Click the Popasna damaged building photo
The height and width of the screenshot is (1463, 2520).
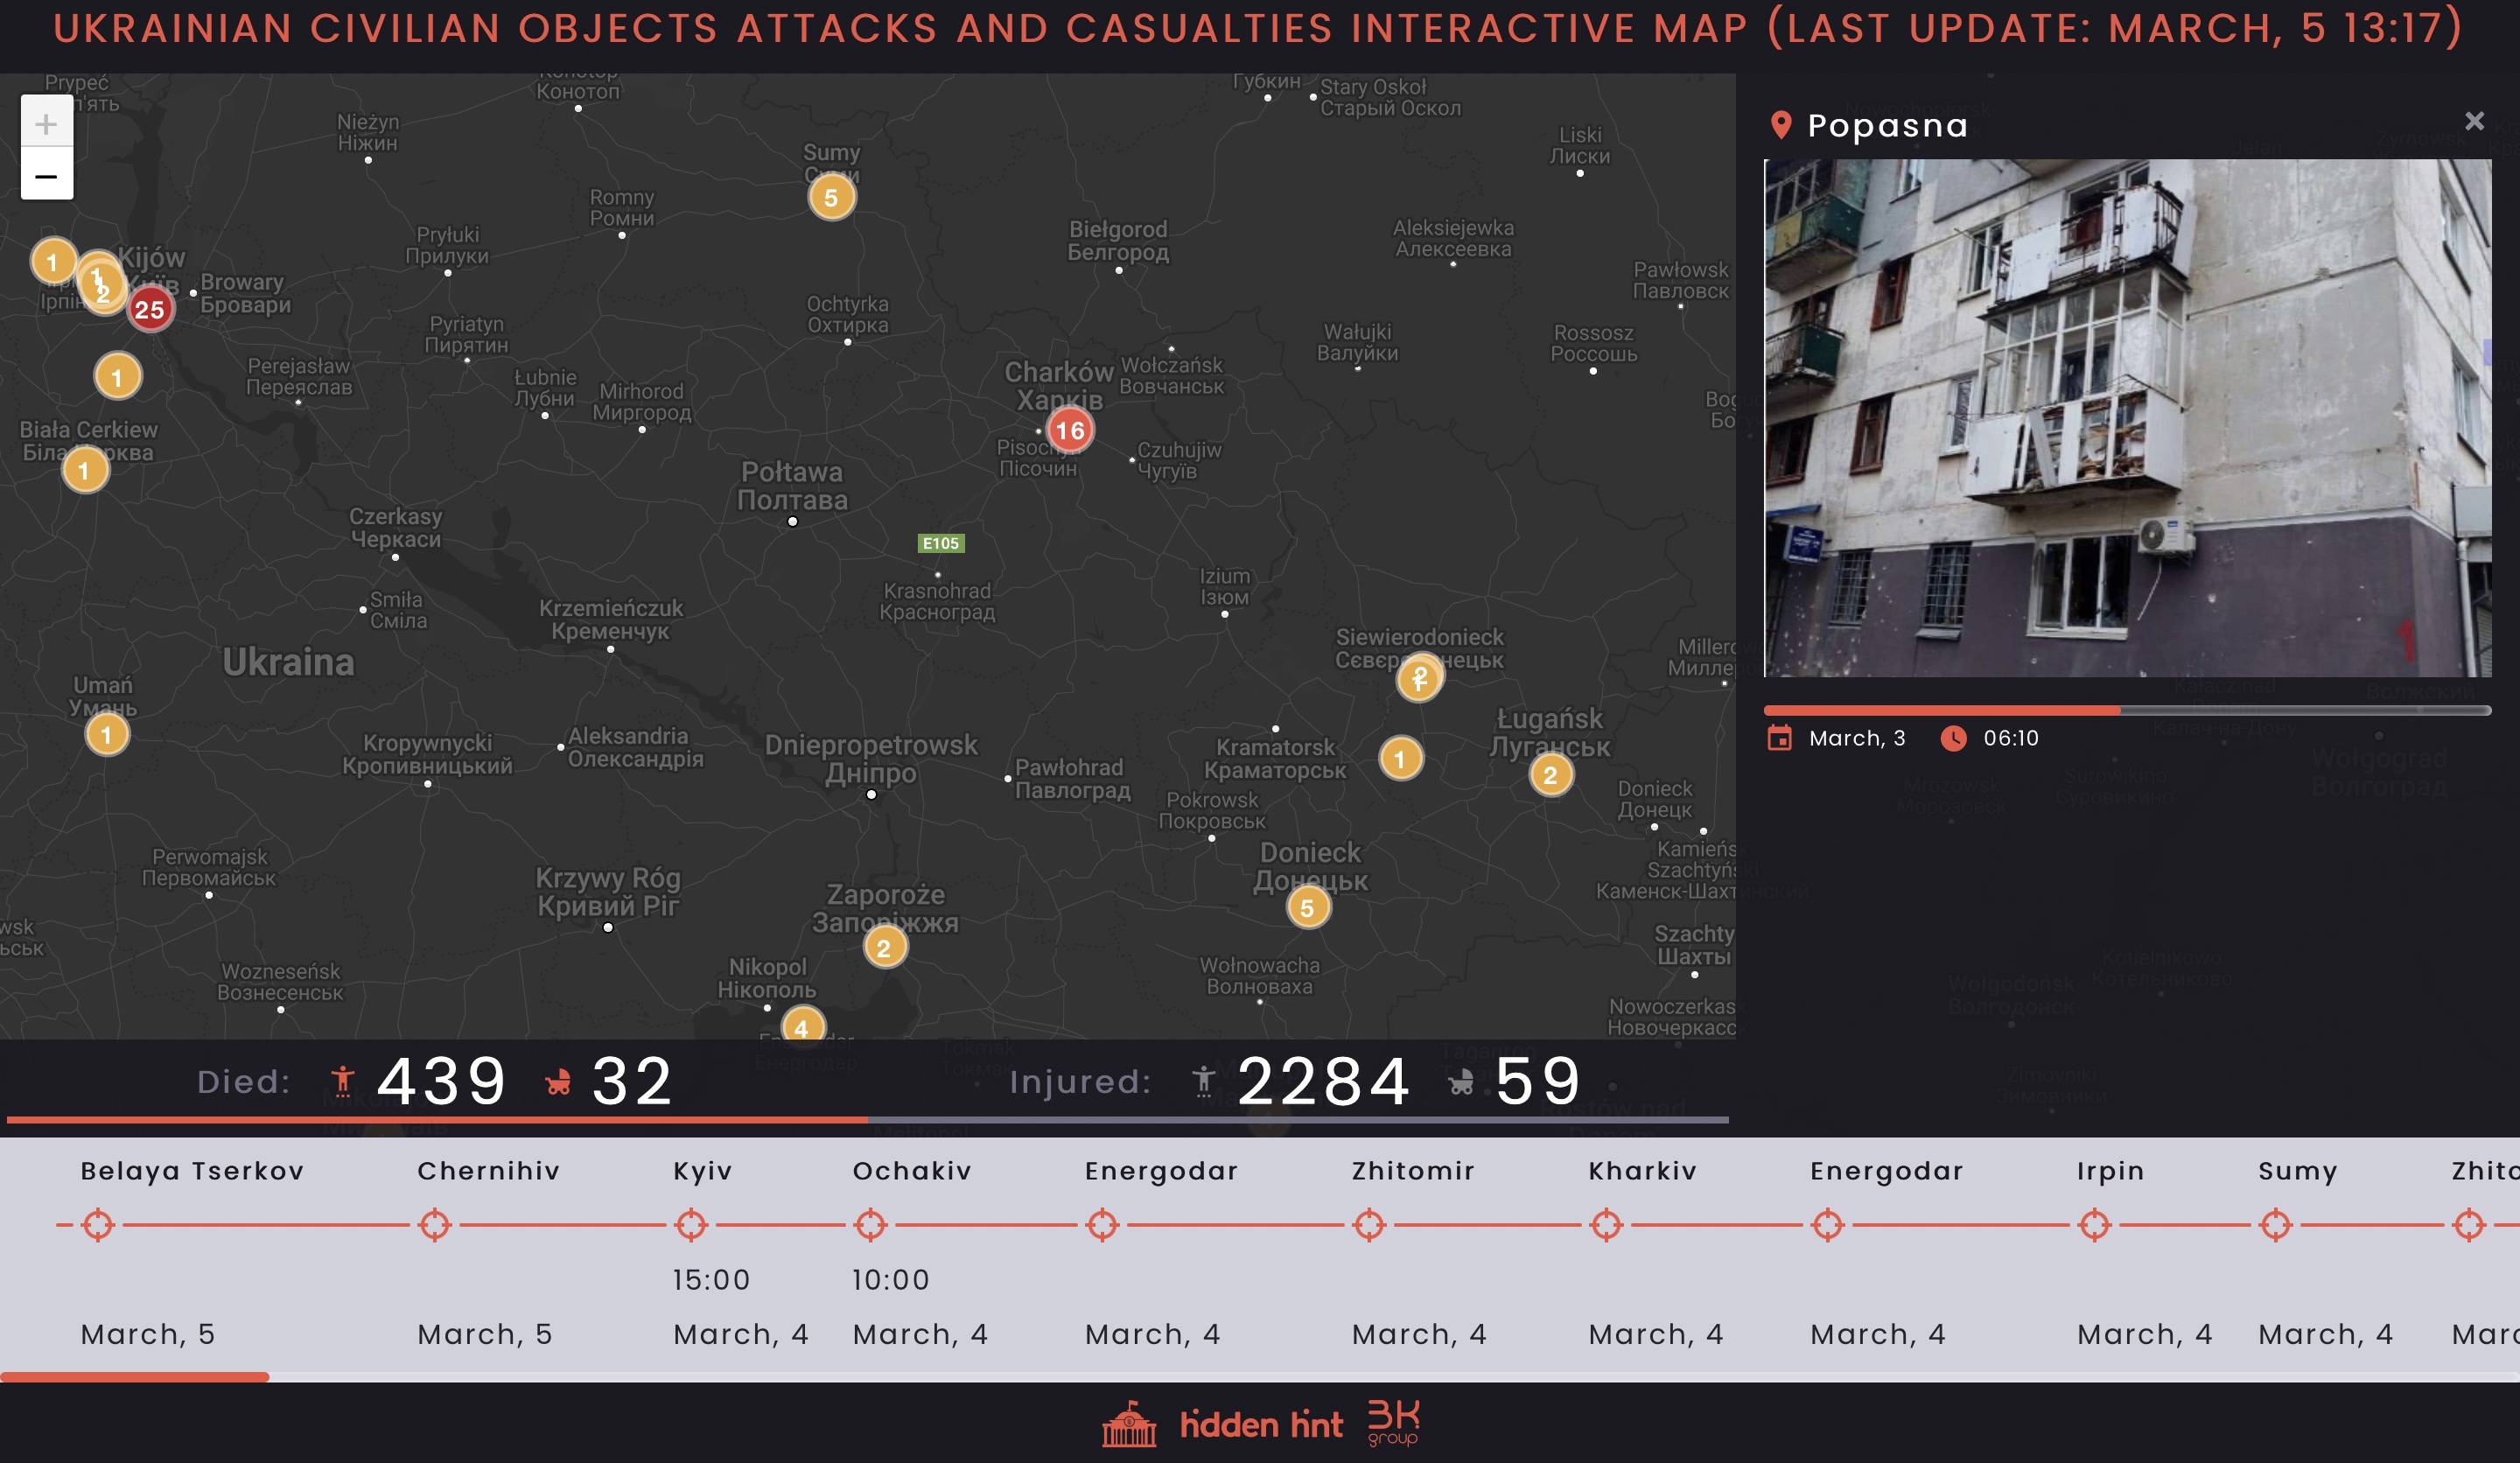pyautogui.click(x=2127, y=418)
